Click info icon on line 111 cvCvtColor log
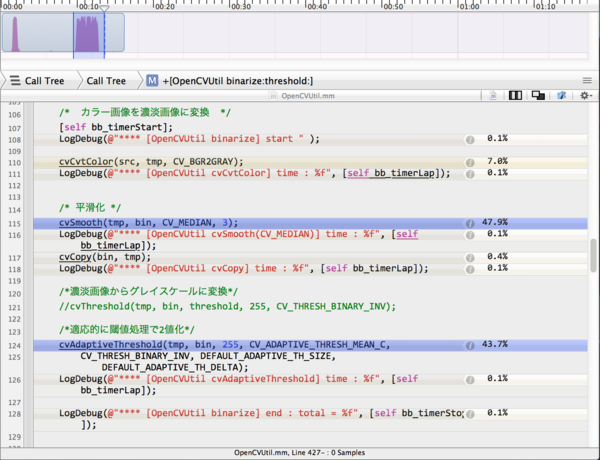The image size is (600, 460). [470, 174]
